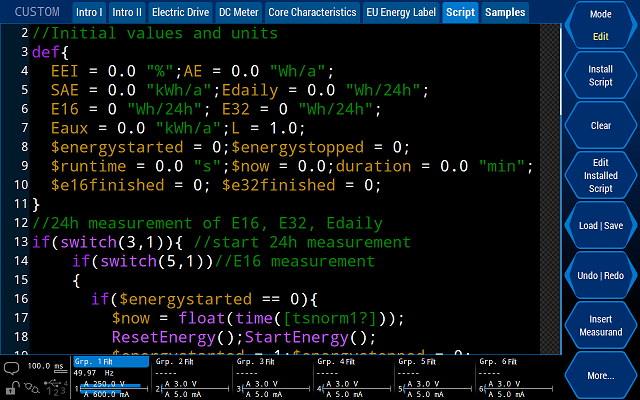Click variable 'Eaux' on line 7

[69, 128]
